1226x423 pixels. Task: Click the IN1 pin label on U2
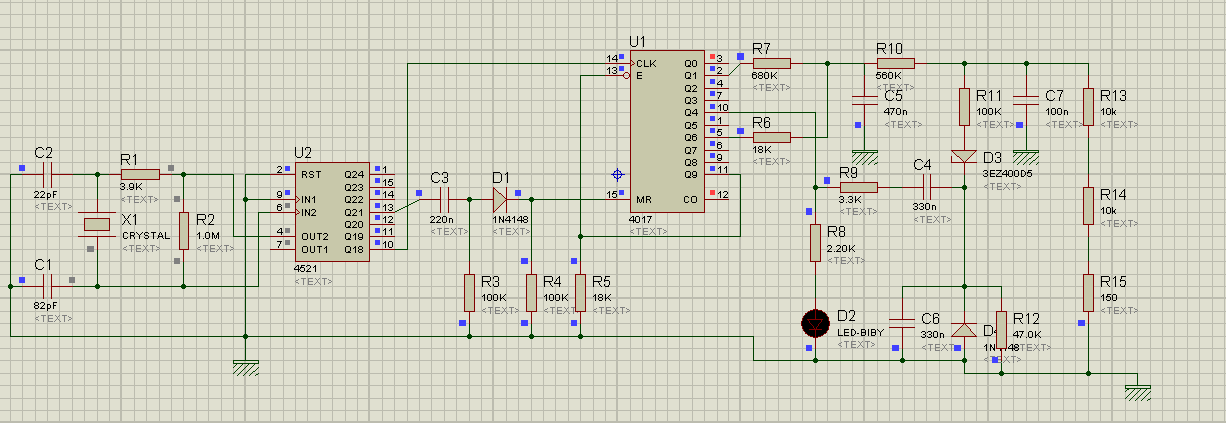click(309, 199)
